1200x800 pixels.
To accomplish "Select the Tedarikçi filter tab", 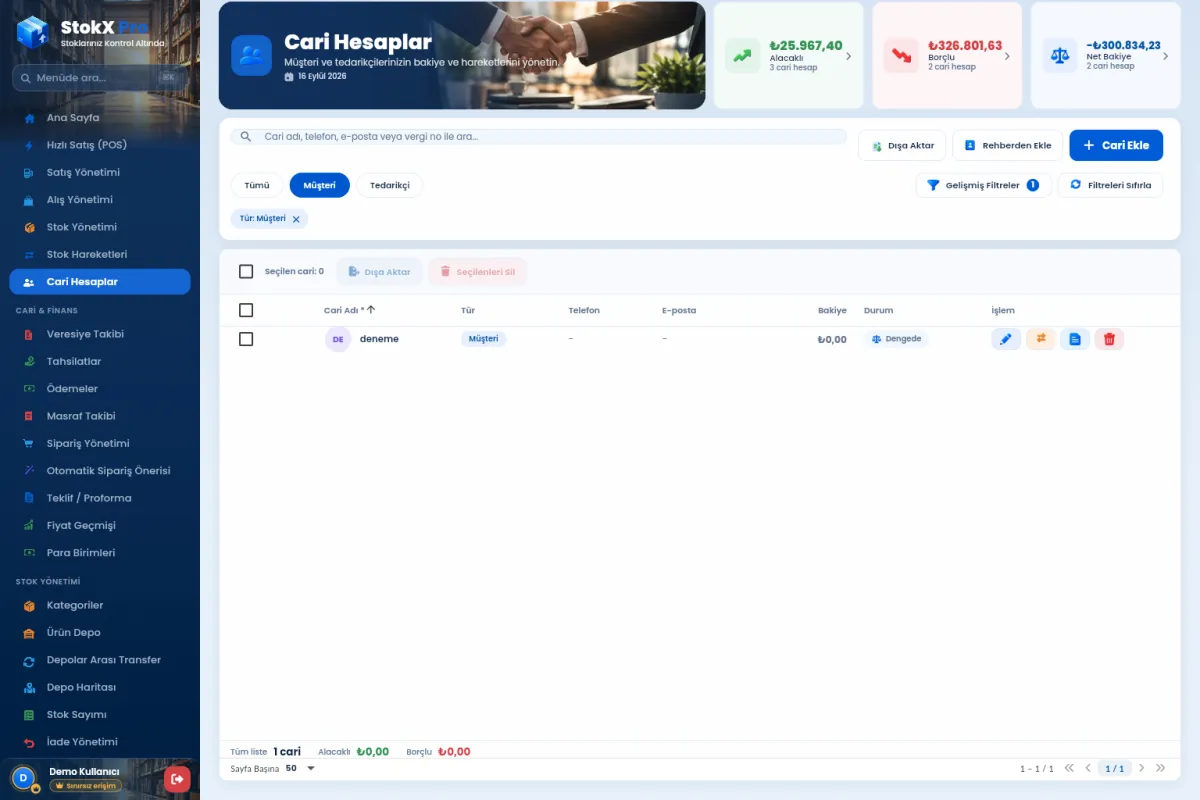I will click(x=390, y=185).
